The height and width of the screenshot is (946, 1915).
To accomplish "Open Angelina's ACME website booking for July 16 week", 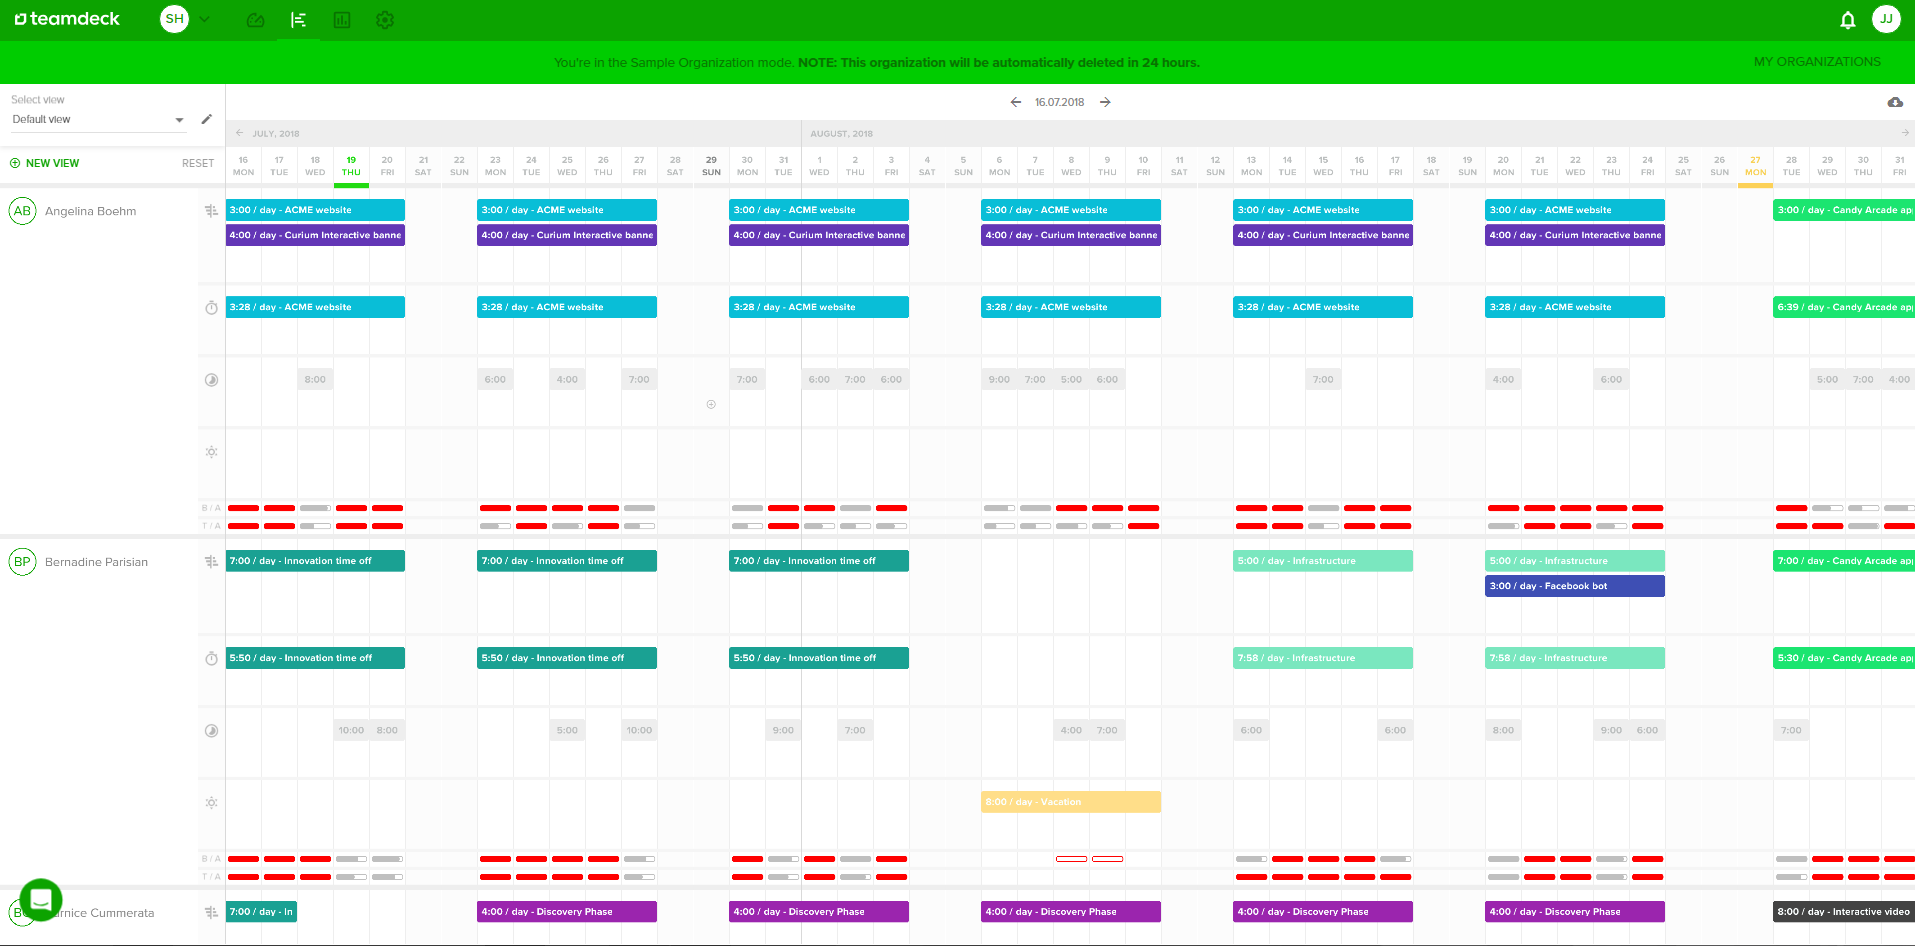I will 315,210.
